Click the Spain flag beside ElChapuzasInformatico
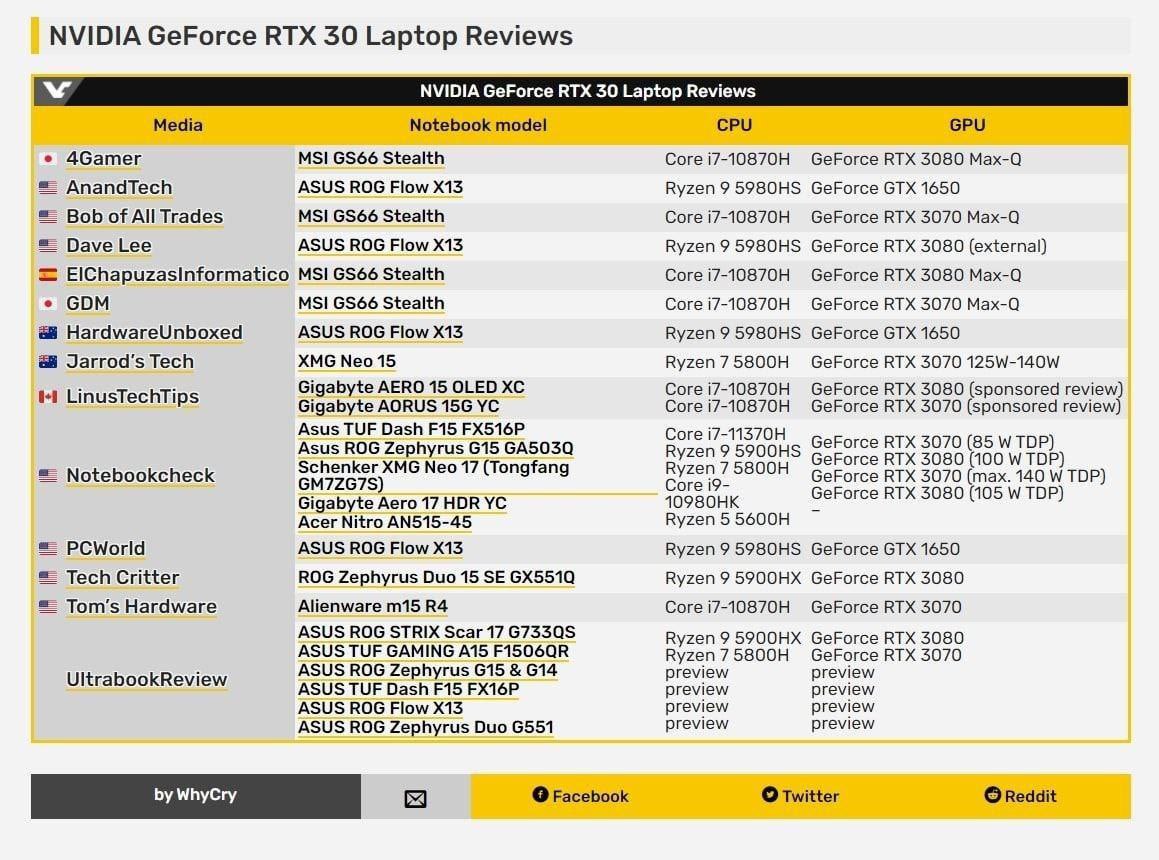This screenshot has height=860, width=1159. coord(48,274)
